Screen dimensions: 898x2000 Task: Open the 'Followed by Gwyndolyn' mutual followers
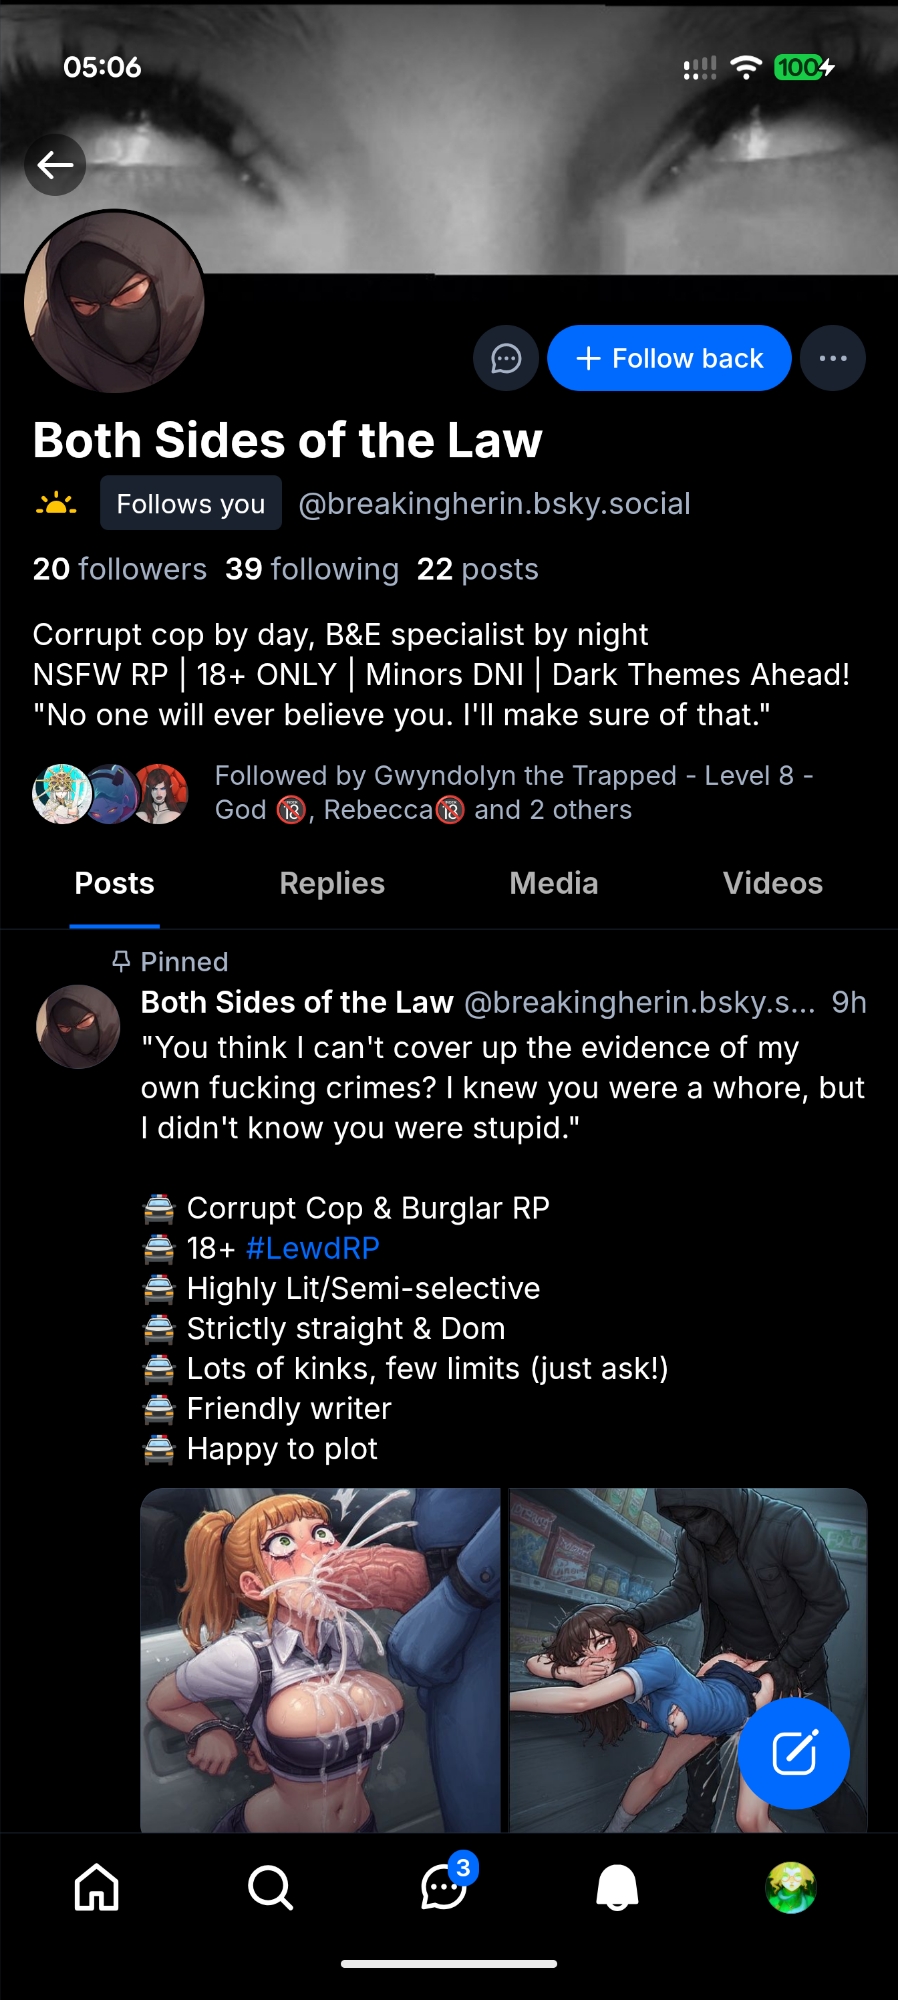[514, 792]
